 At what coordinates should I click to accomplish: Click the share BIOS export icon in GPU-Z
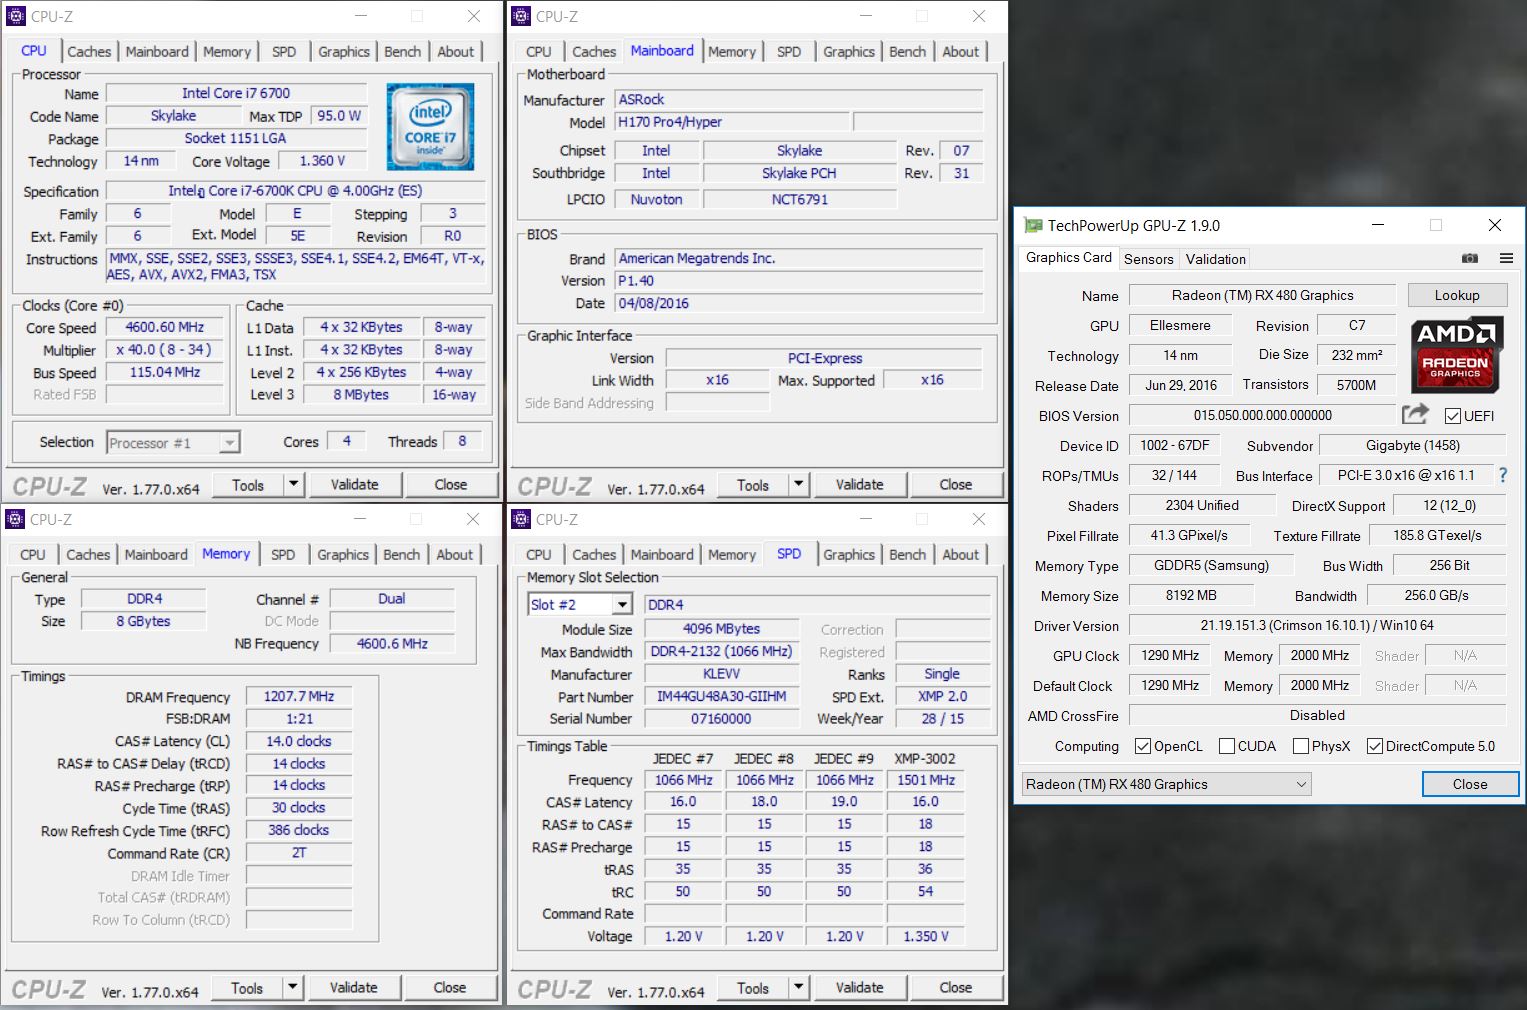(1415, 414)
